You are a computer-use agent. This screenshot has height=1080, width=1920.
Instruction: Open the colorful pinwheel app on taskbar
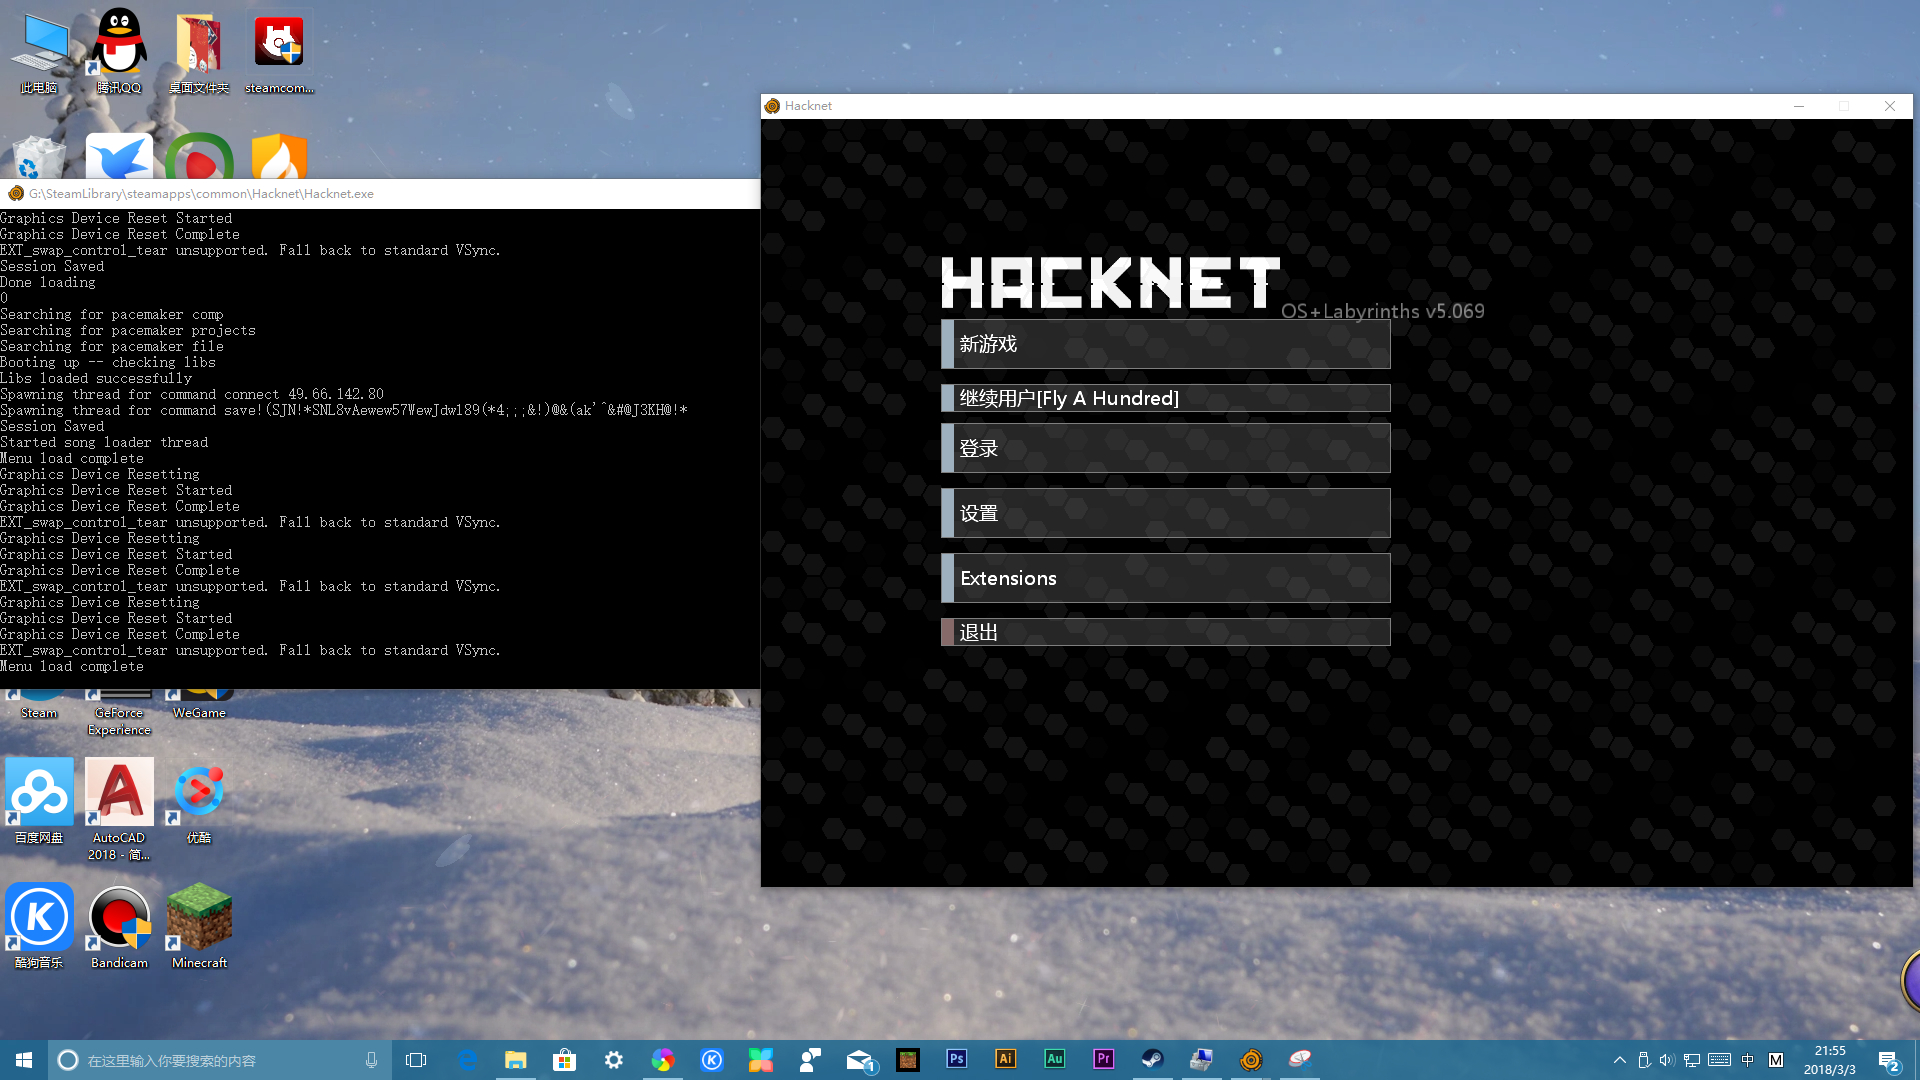pos(663,1060)
